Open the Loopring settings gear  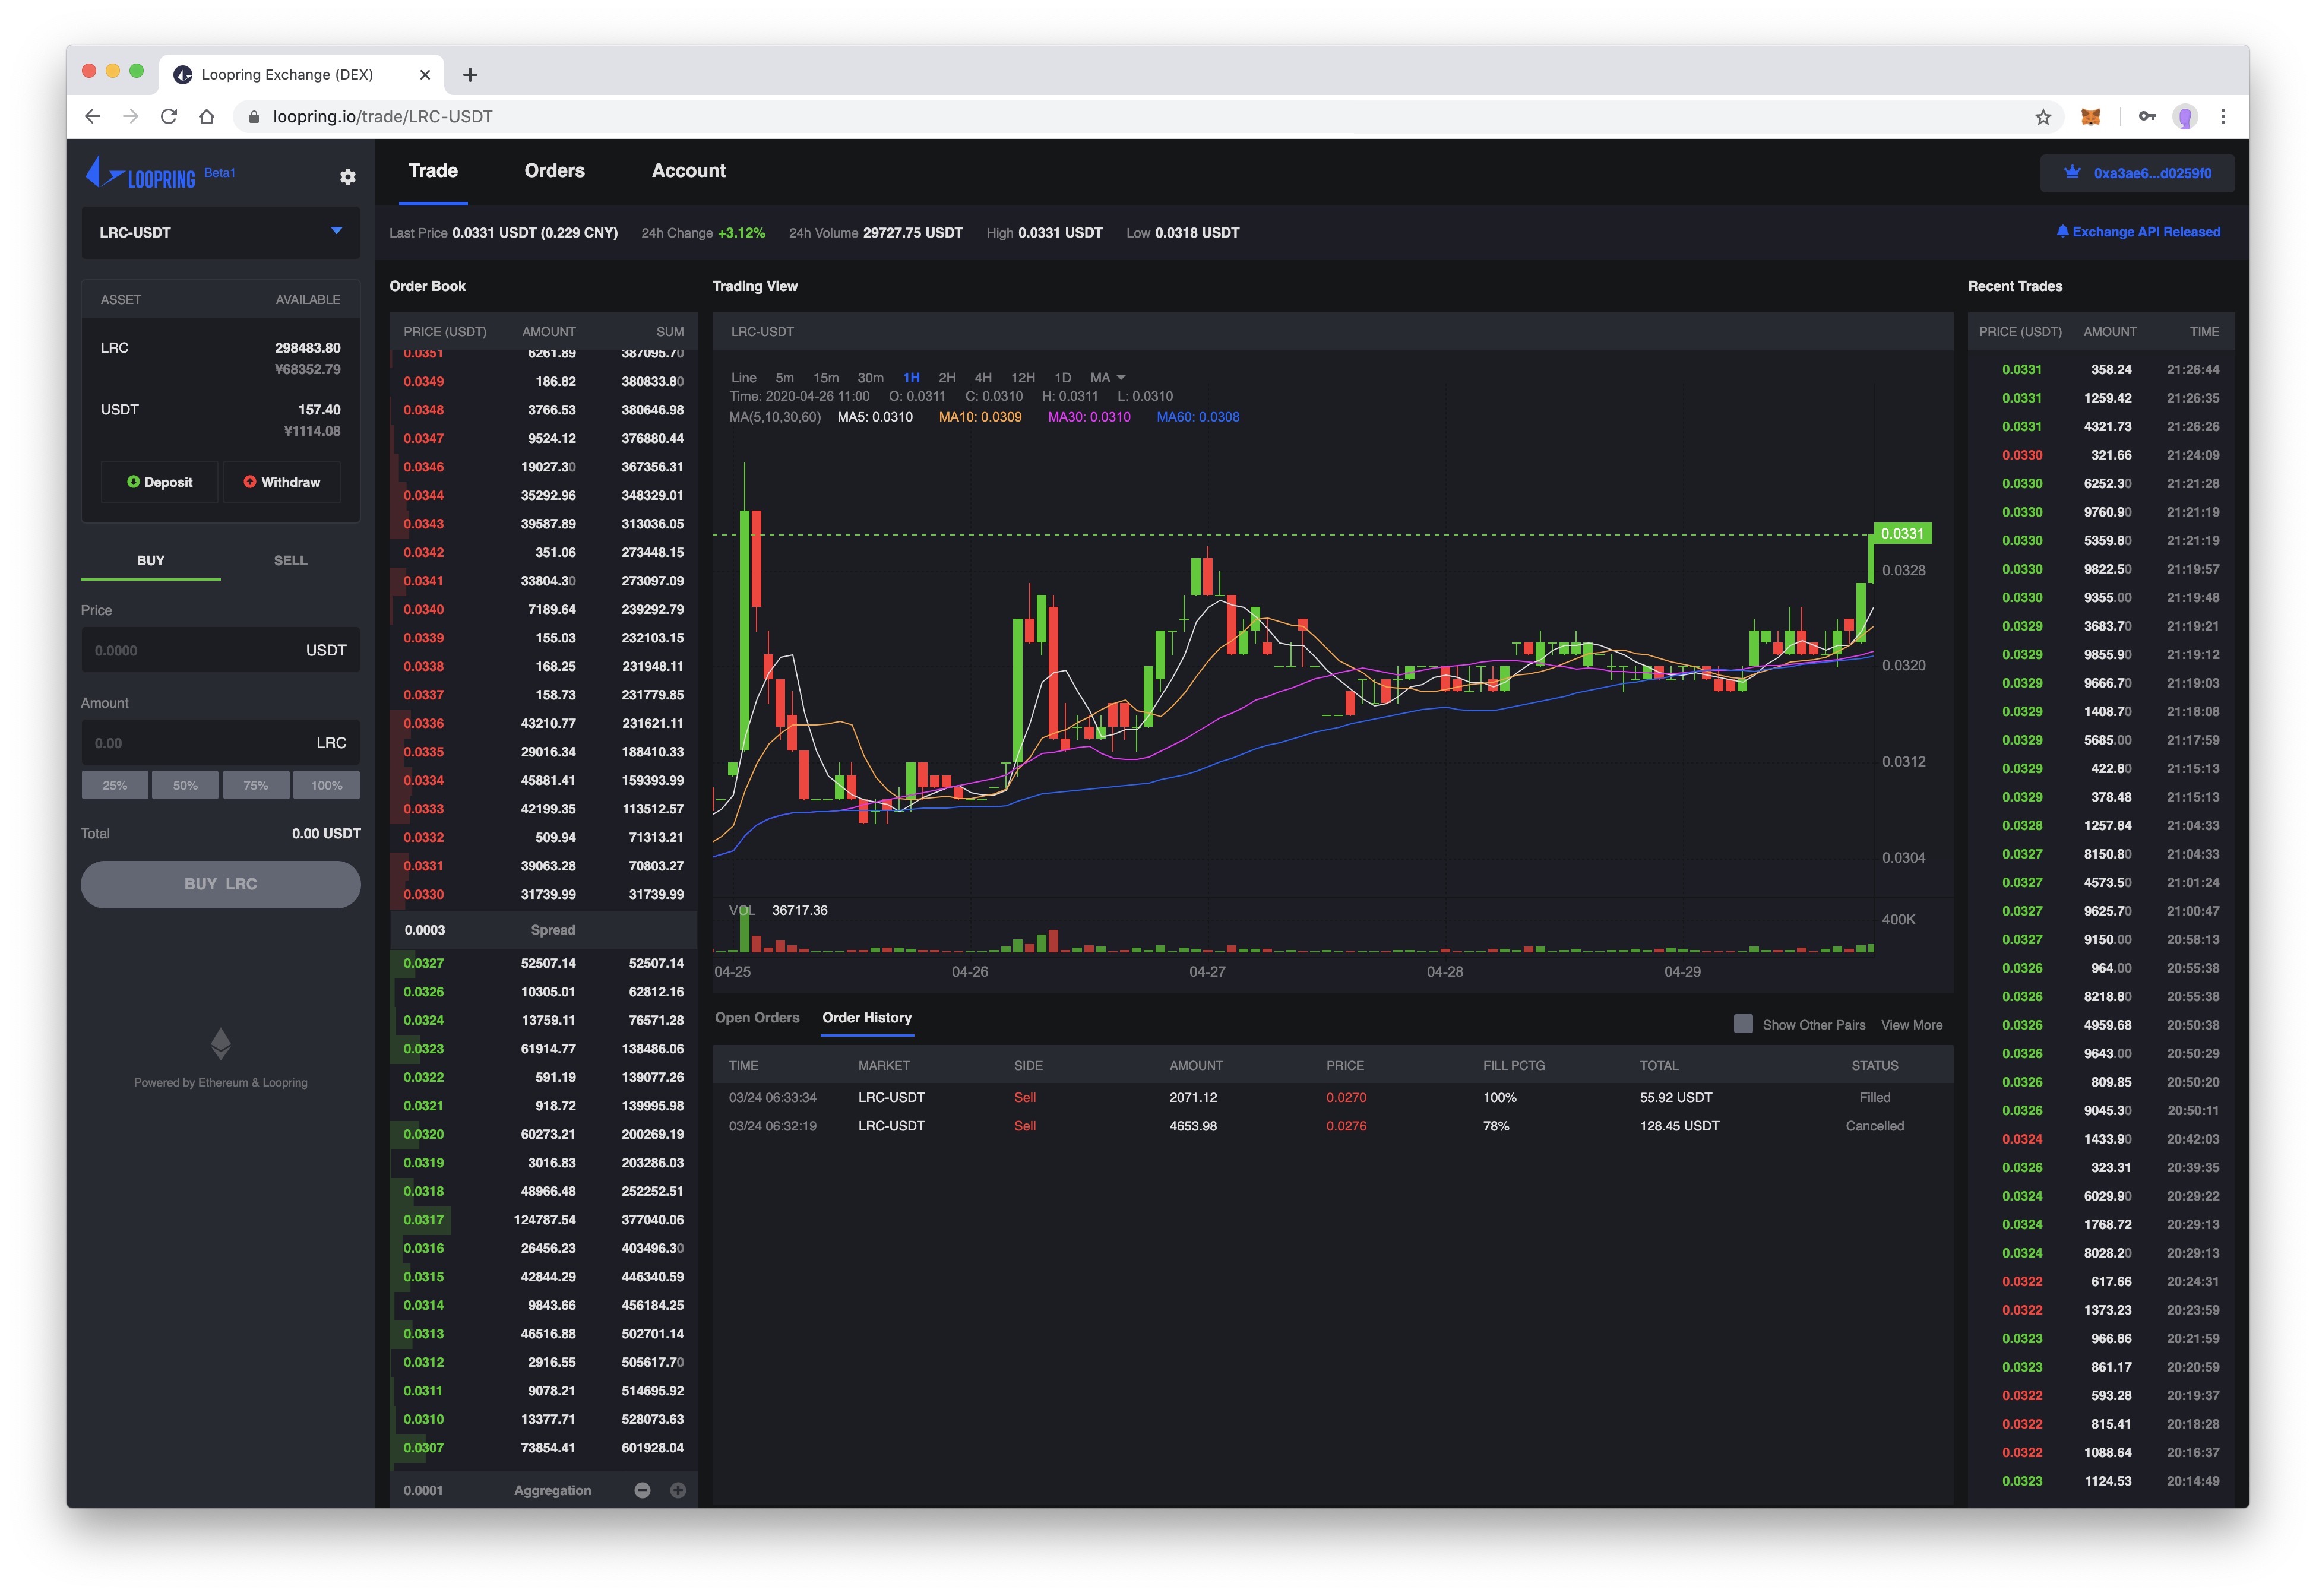pyautogui.click(x=348, y=176)
